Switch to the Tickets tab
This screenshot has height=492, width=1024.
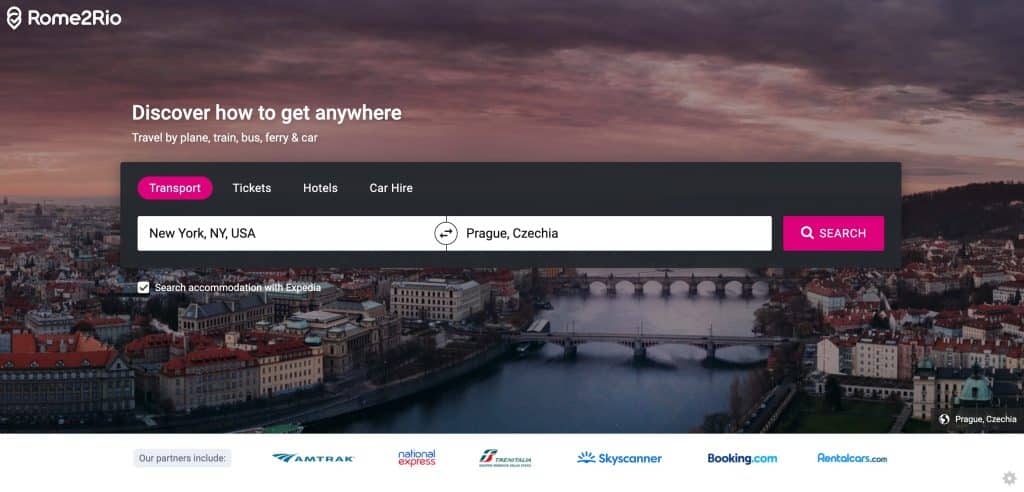click(251, 188)
